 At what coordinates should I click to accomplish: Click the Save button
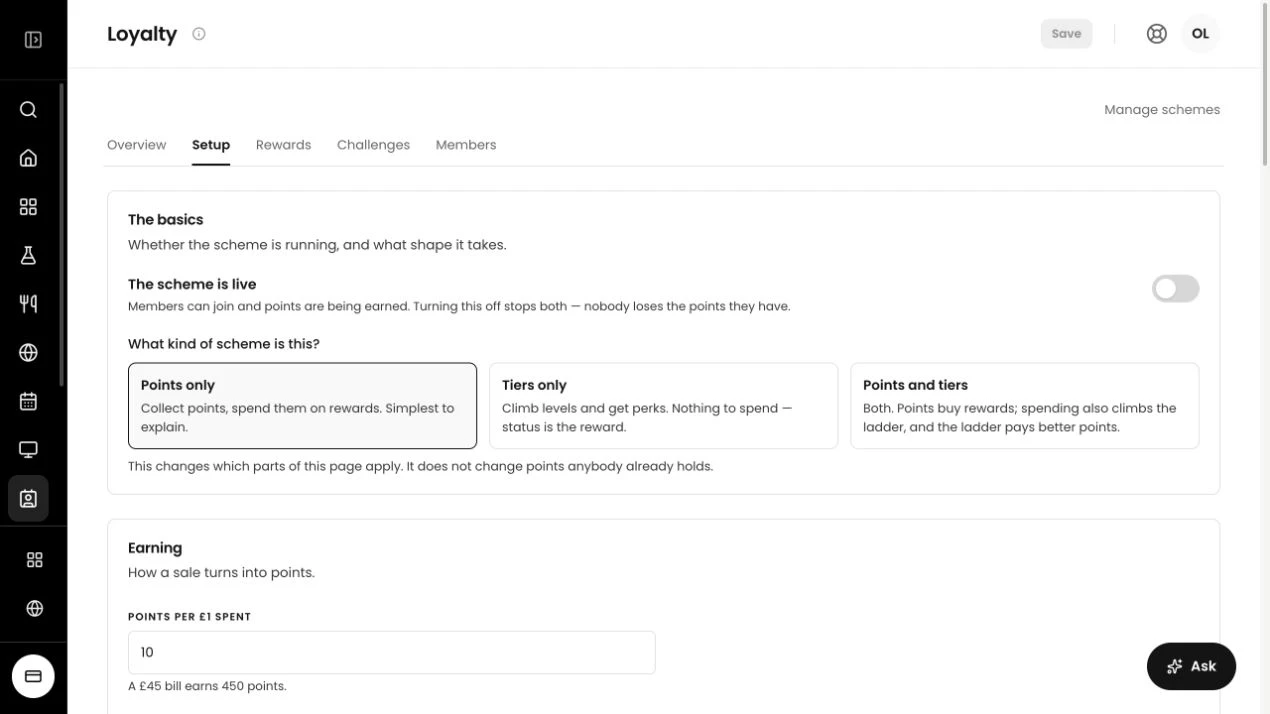click(1066, 34)
